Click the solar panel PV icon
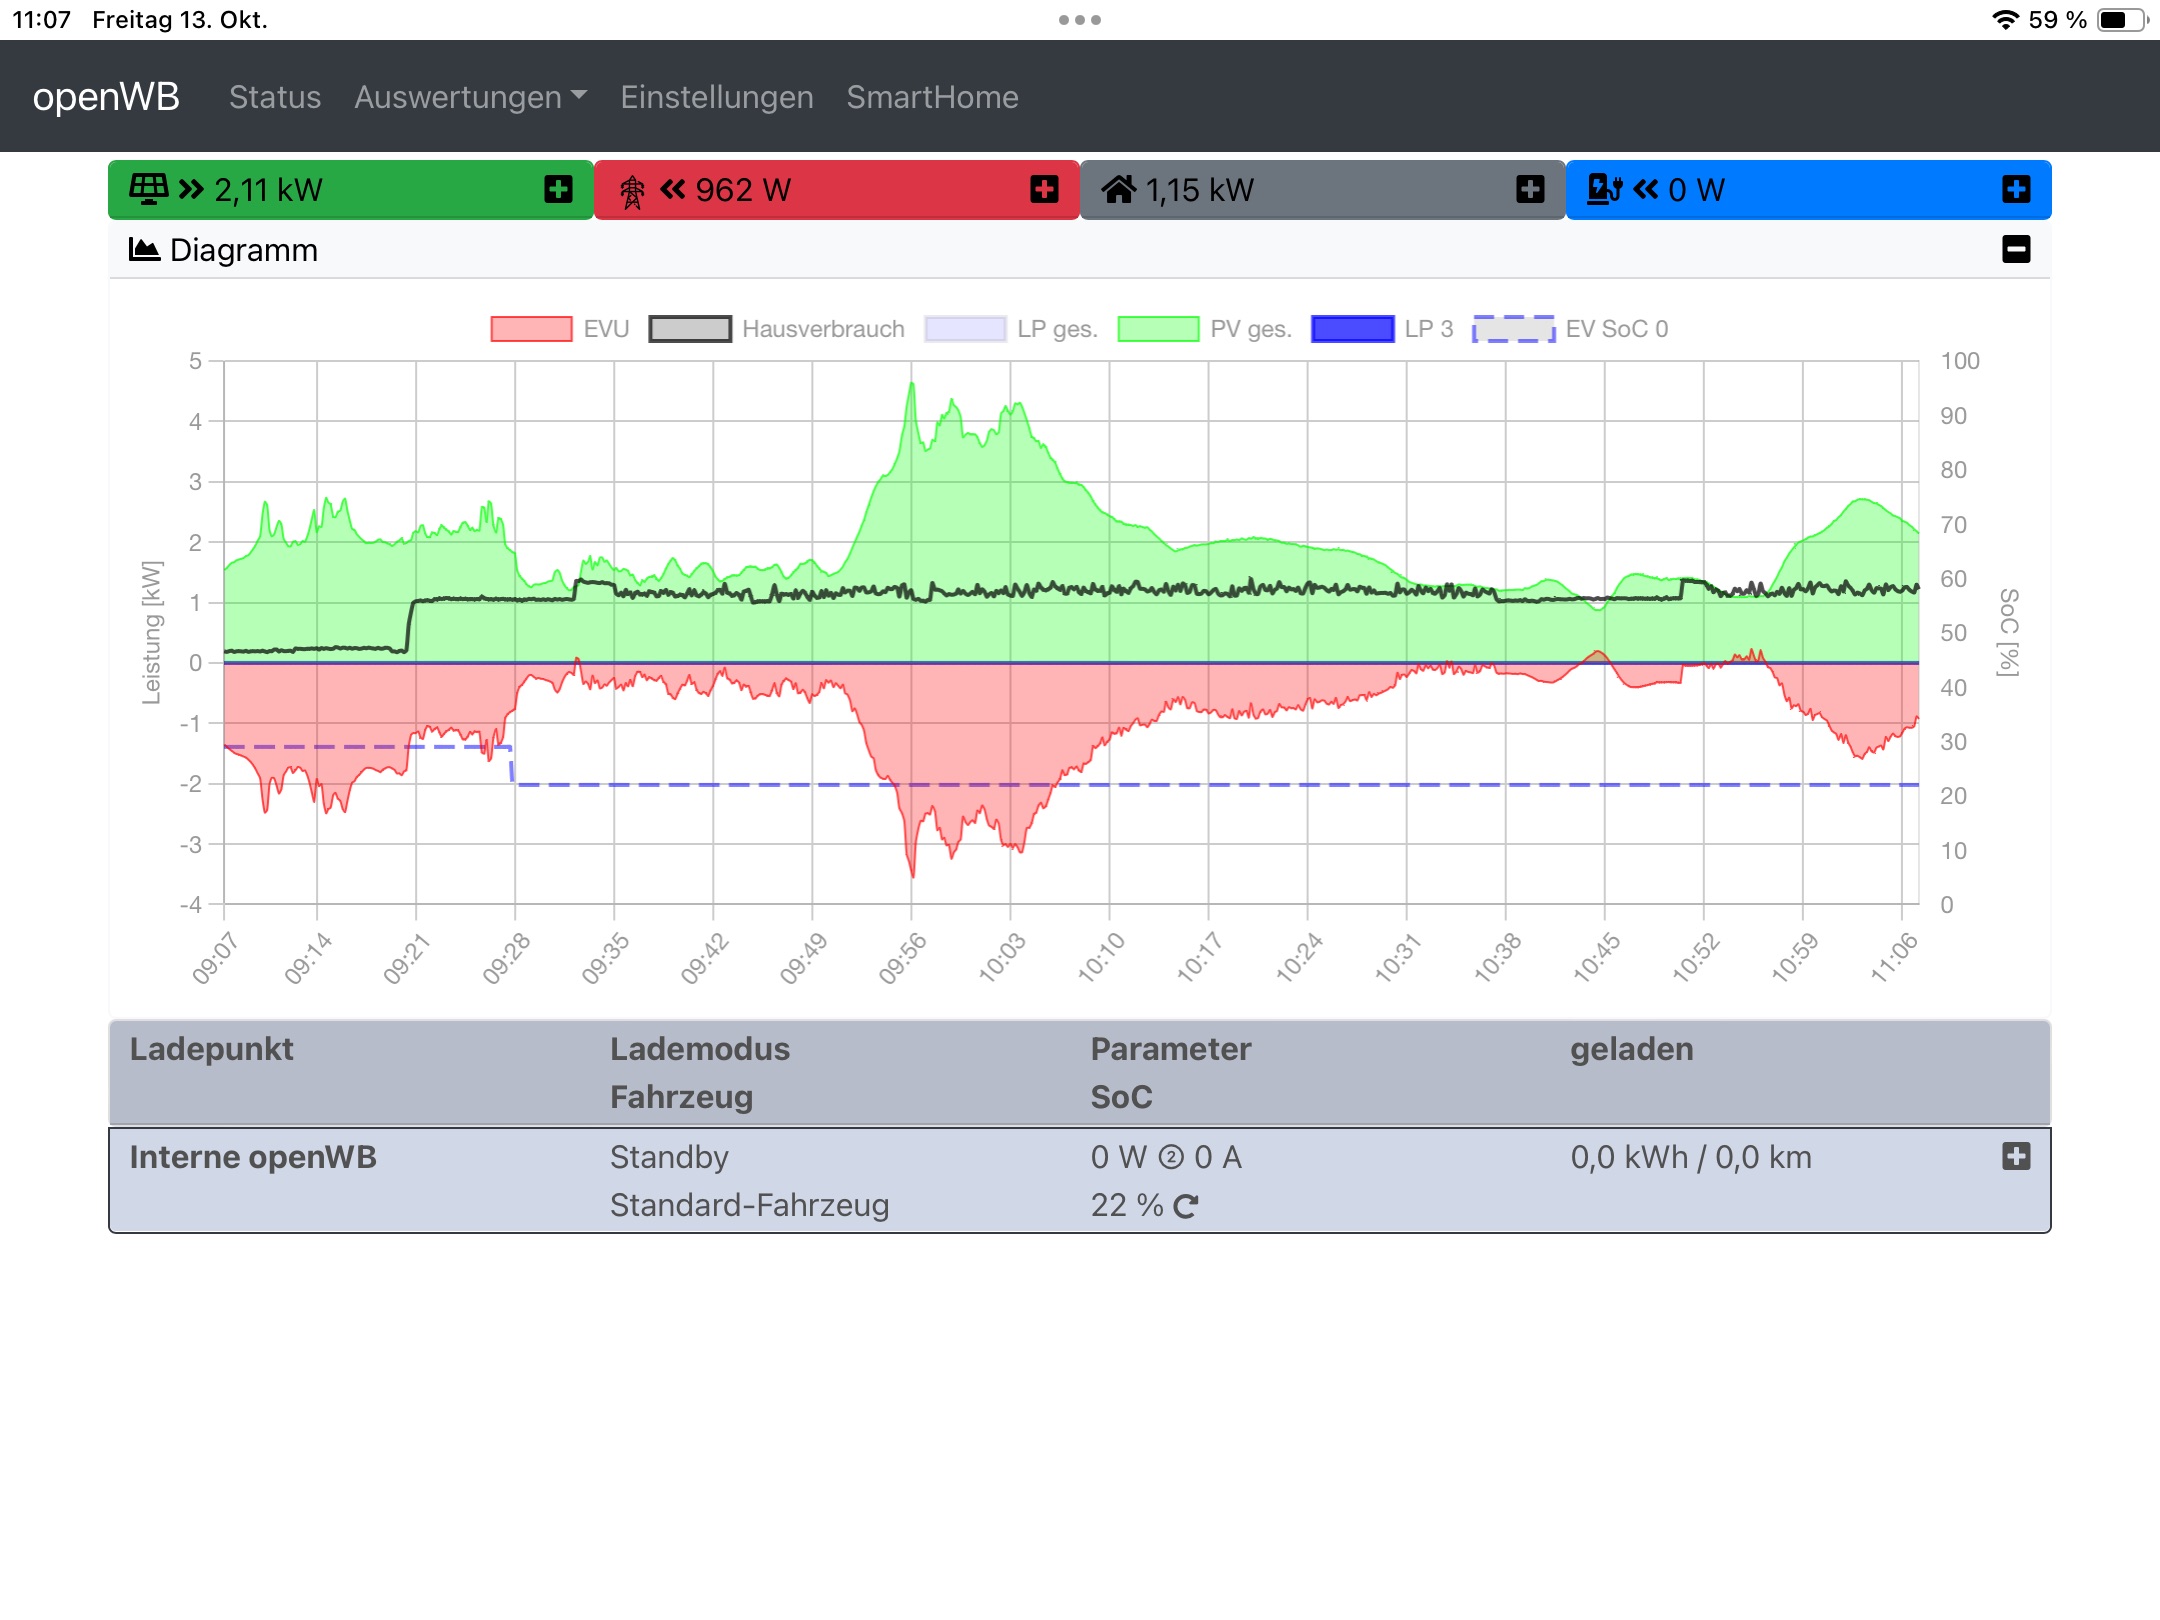The height and width of the screenshot is (1620, 2160). click(x=149, y=189)
